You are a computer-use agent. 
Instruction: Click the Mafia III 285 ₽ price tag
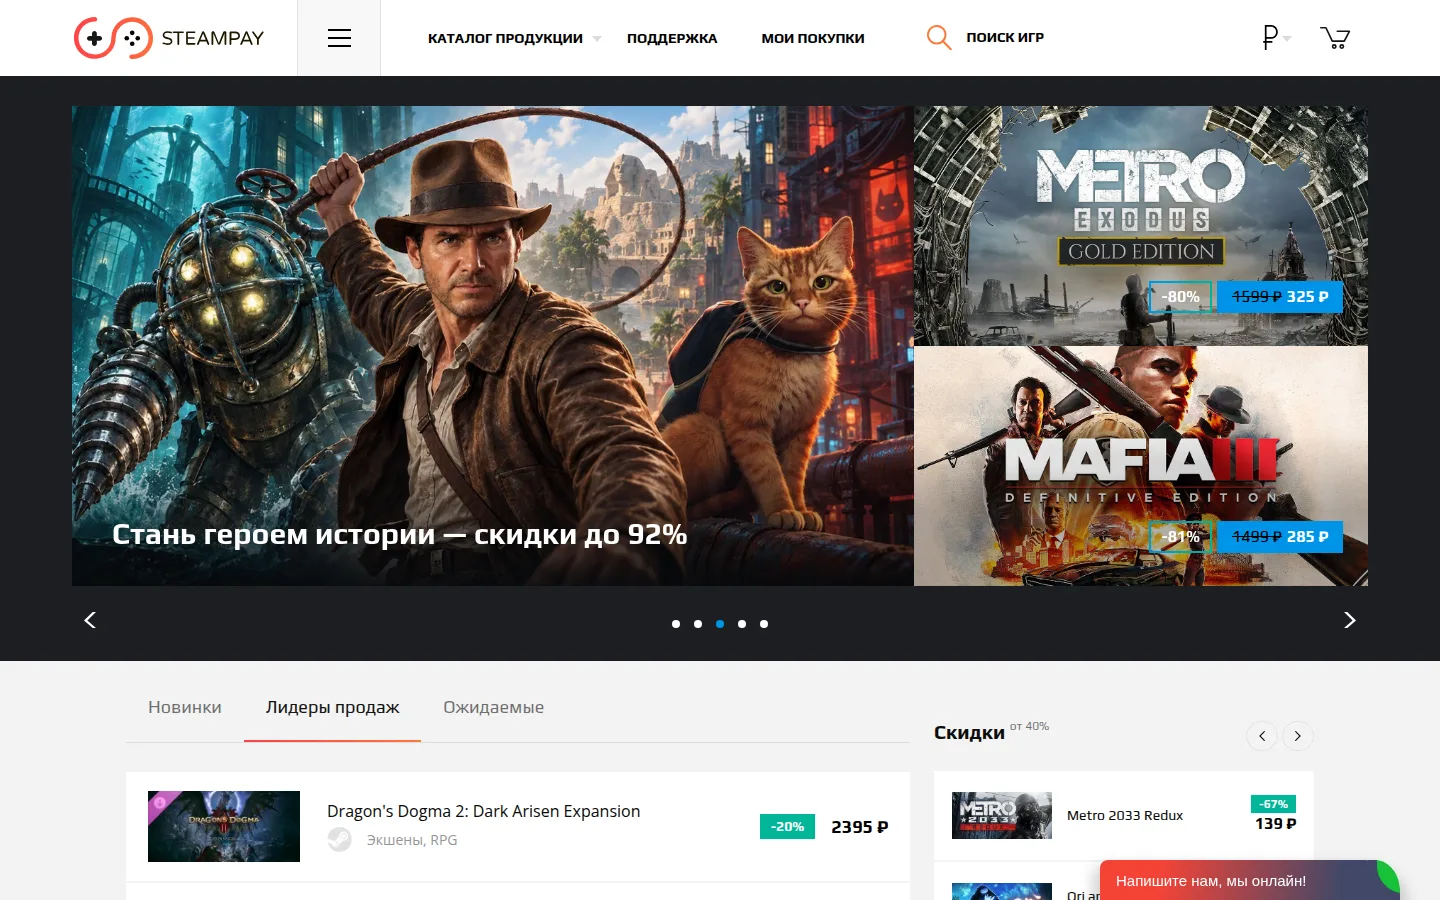[x=1280, y=537]
